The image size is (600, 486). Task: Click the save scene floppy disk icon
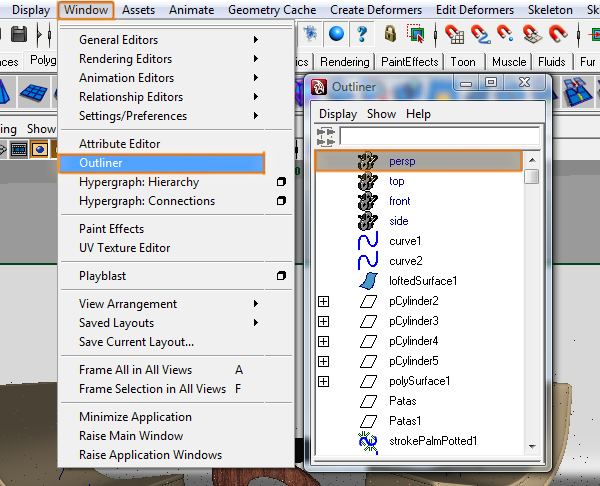pos(19,34)
